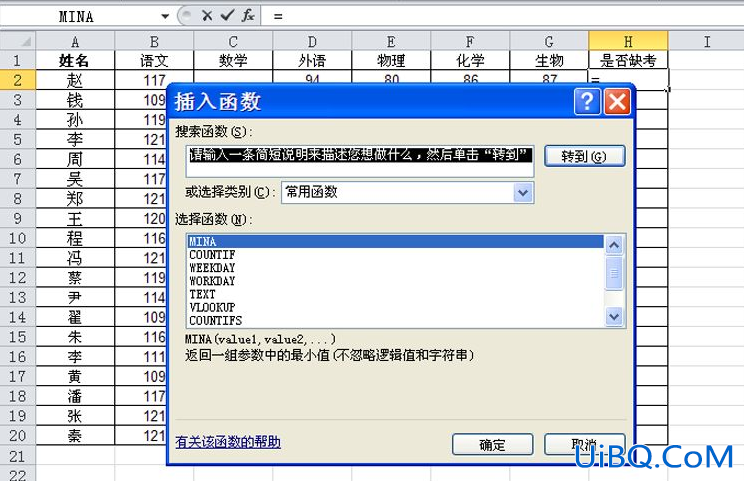Screen dimensions: 744x481
Task: Click the OK (确定) button
Action: pos(493,444)
